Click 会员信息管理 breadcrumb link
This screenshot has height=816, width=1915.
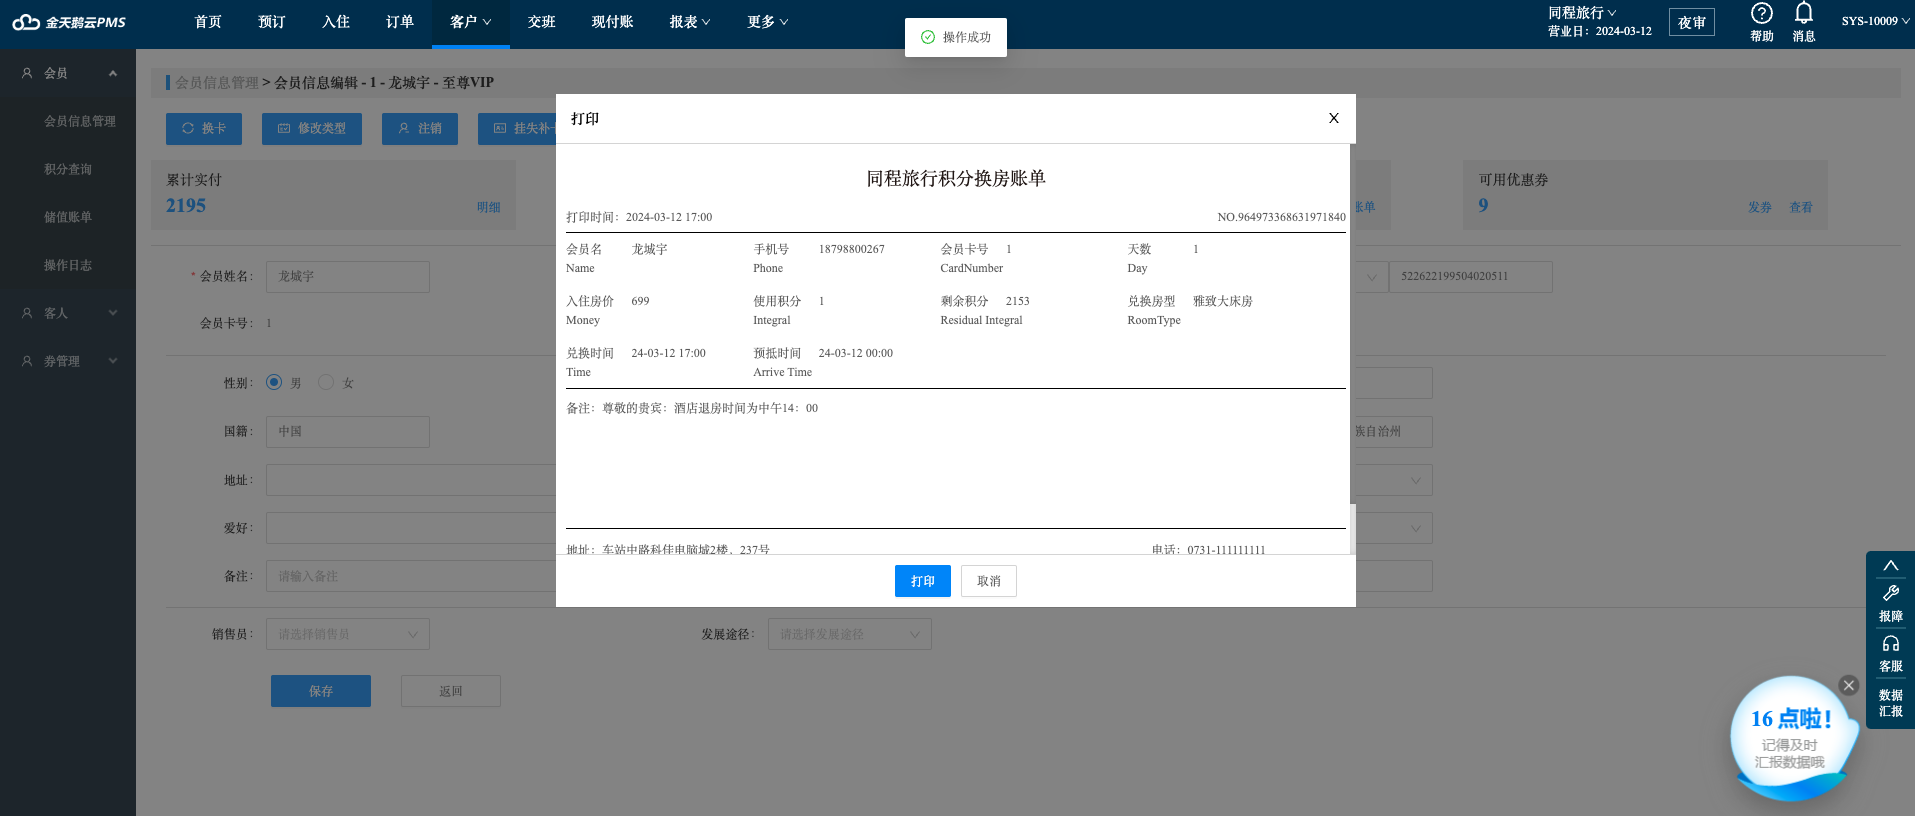point(217,82)
